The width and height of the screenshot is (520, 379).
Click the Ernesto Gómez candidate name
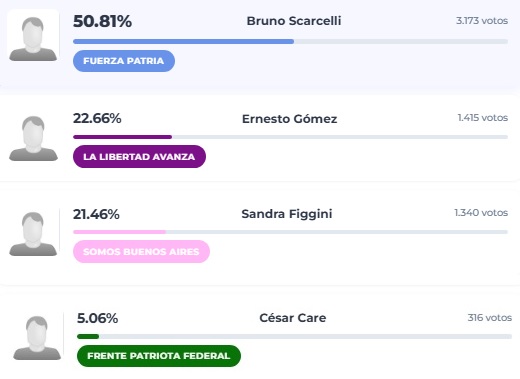point(289,119)
